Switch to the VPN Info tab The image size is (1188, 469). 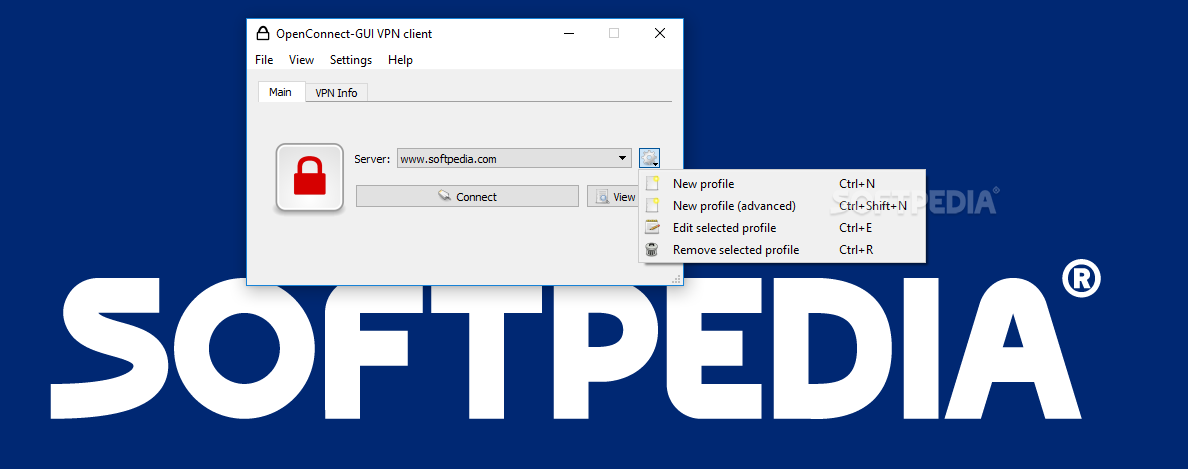336,92
